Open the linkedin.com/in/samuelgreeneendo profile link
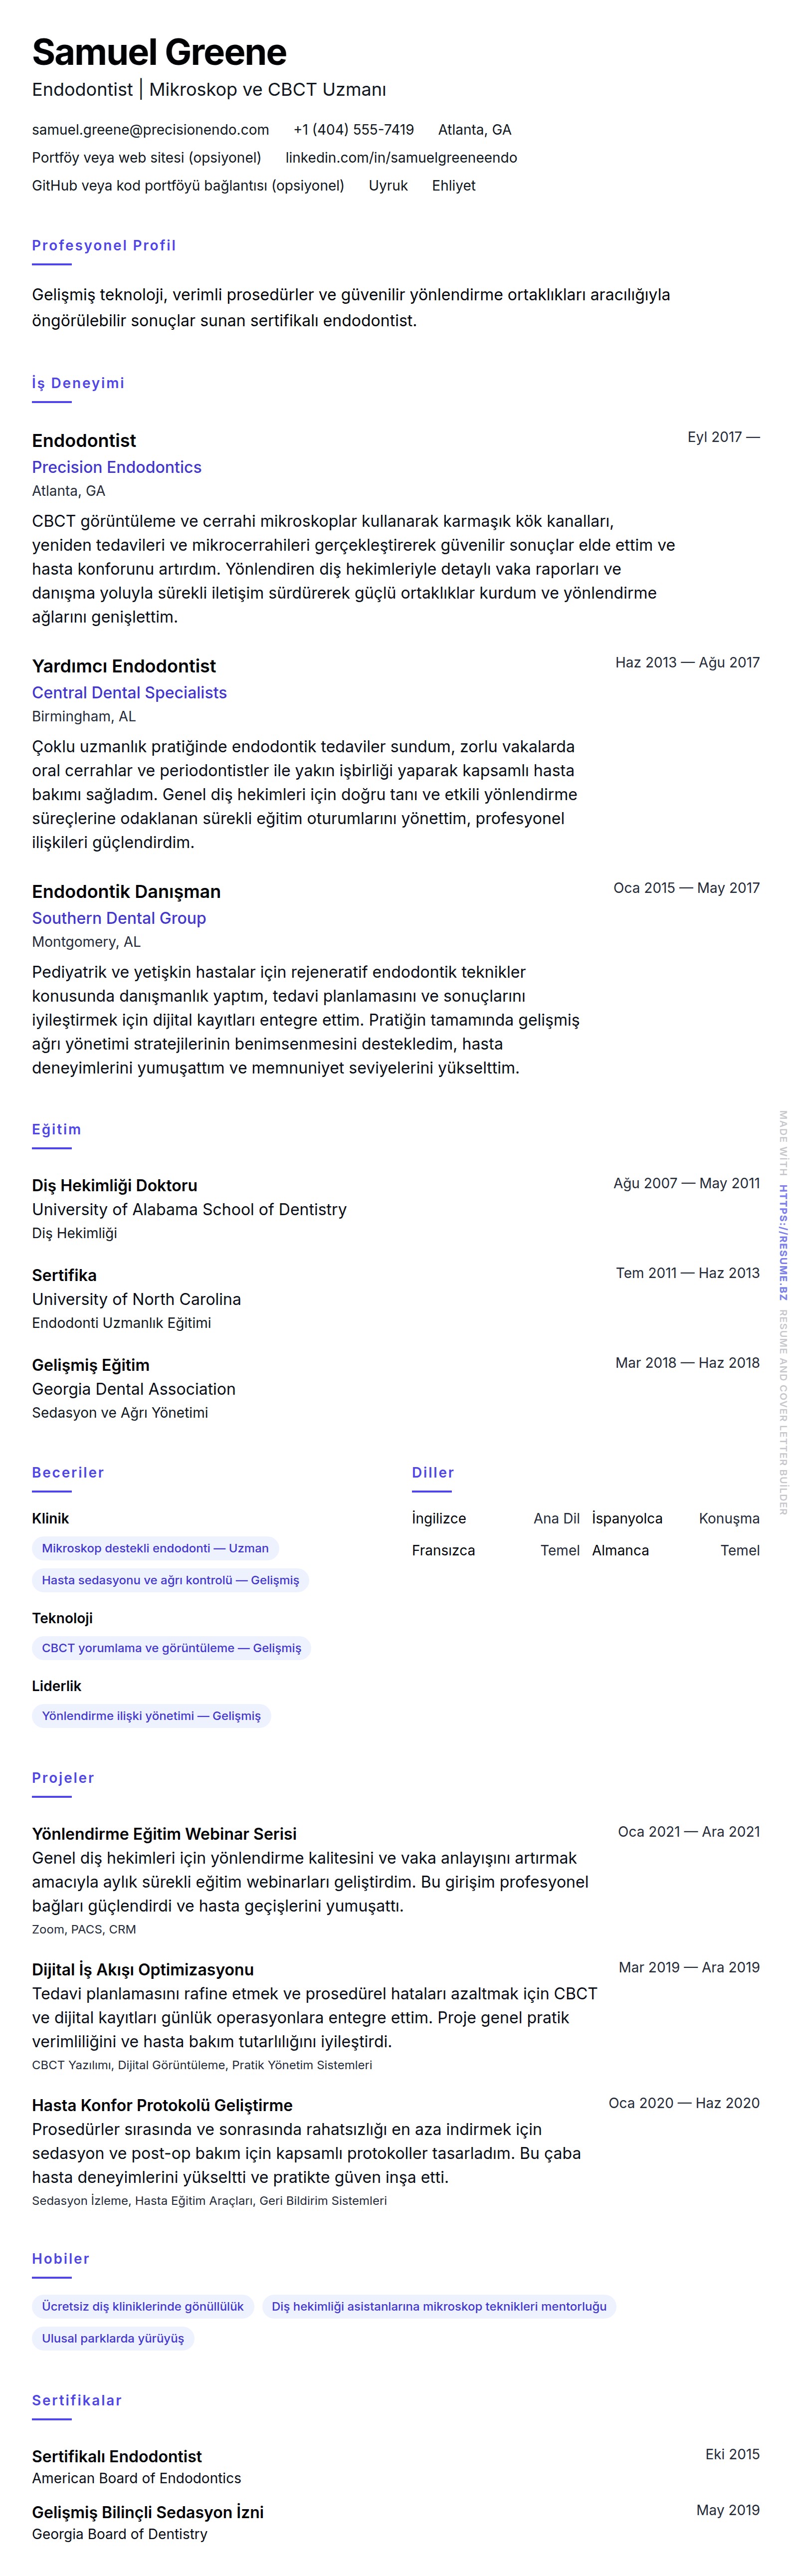 [401, 158]
